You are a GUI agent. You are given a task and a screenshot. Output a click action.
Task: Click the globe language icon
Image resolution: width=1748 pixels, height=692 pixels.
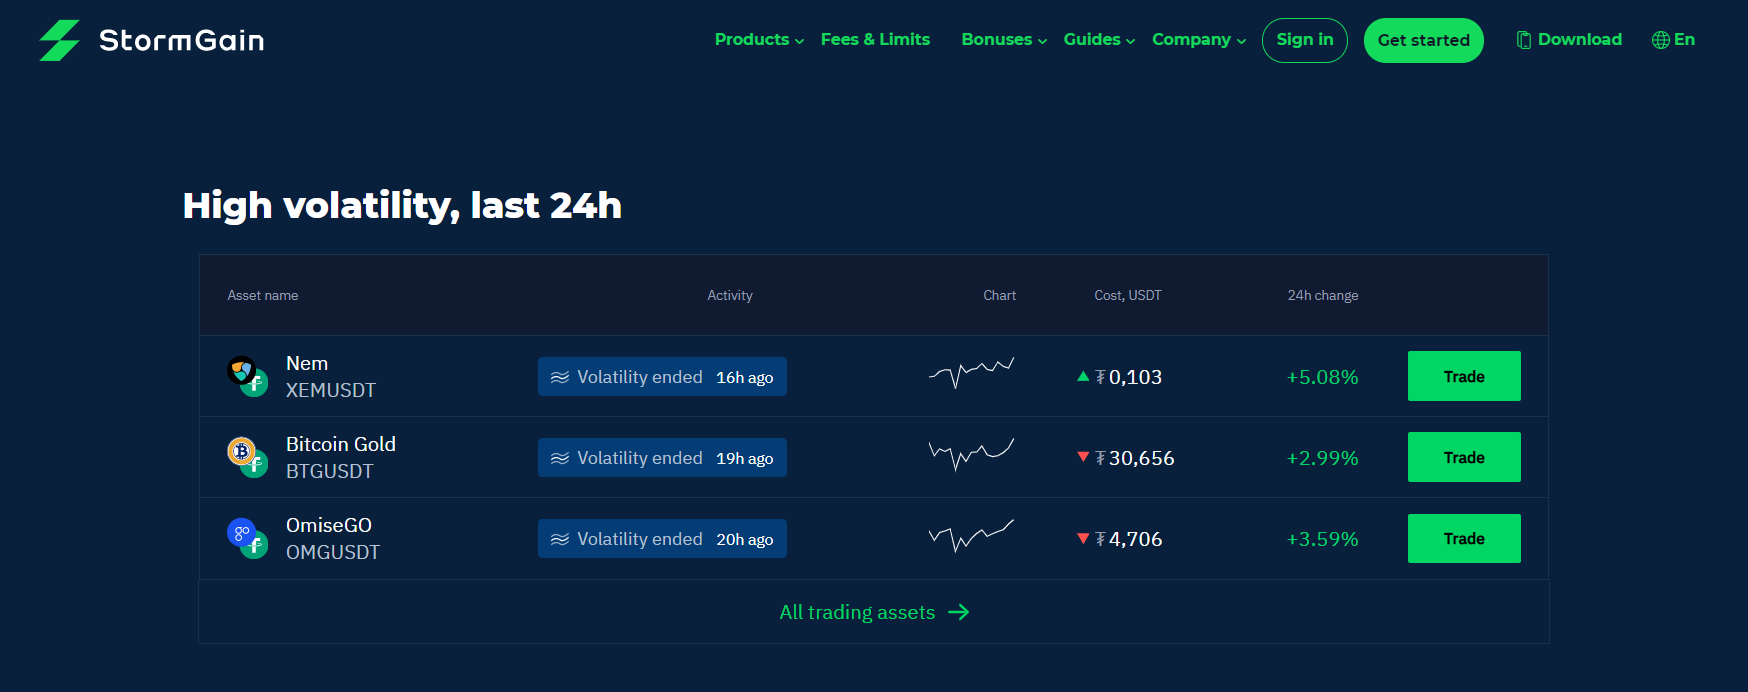tap(1661, 40)
